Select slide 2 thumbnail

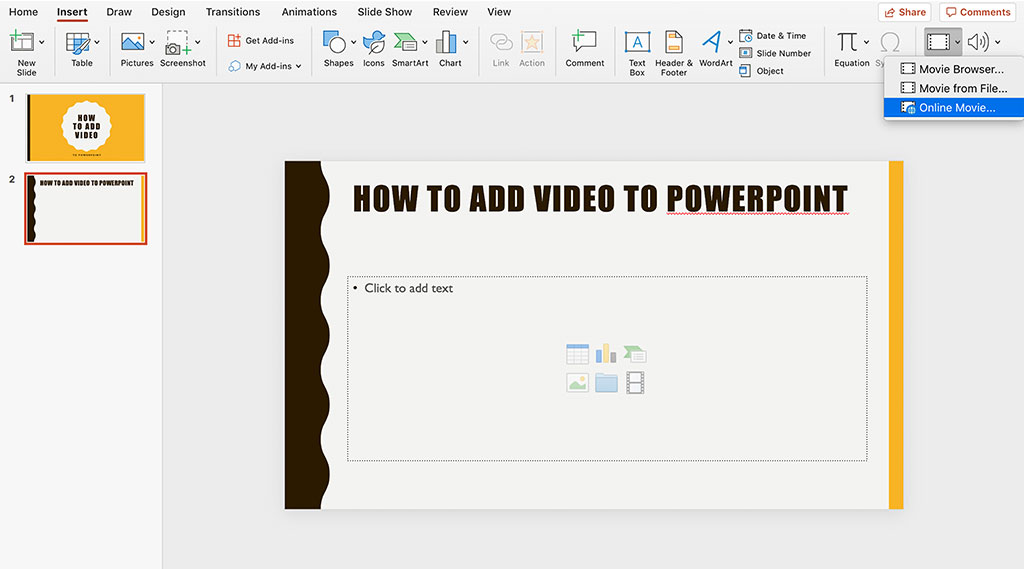[86, 208]
